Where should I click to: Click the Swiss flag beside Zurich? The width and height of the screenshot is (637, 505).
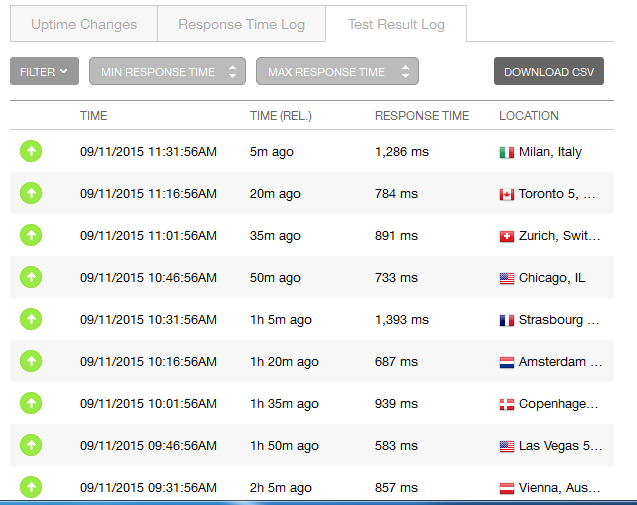[x=507, y=236]
